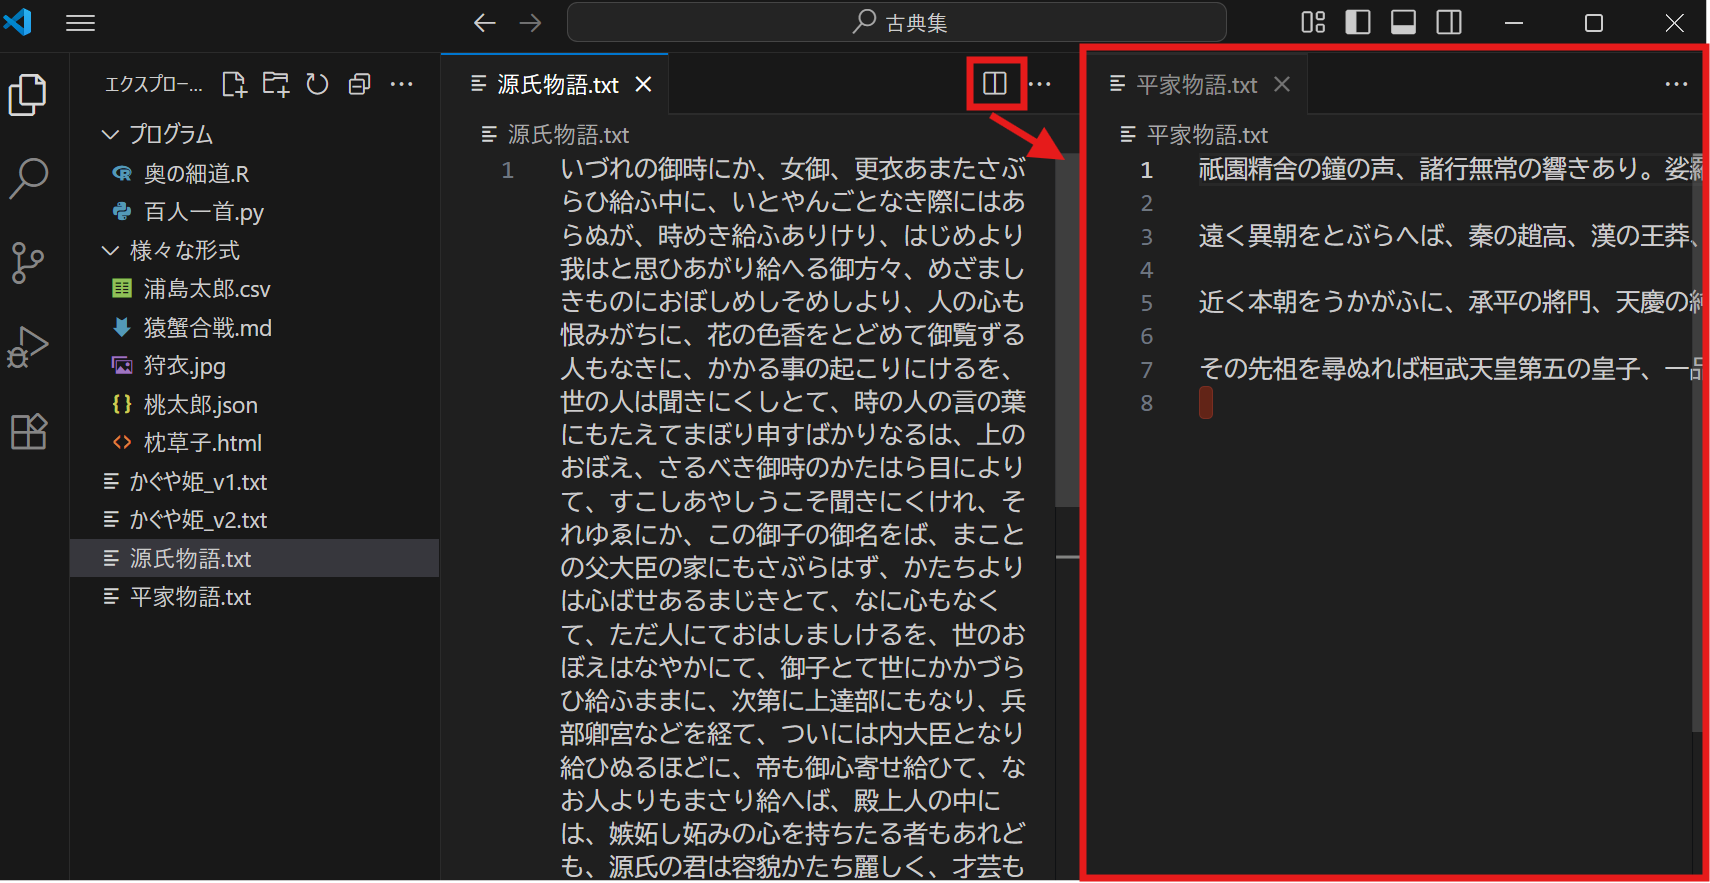
Task: Open the hamburger application menu
Action: coord(80,23)
